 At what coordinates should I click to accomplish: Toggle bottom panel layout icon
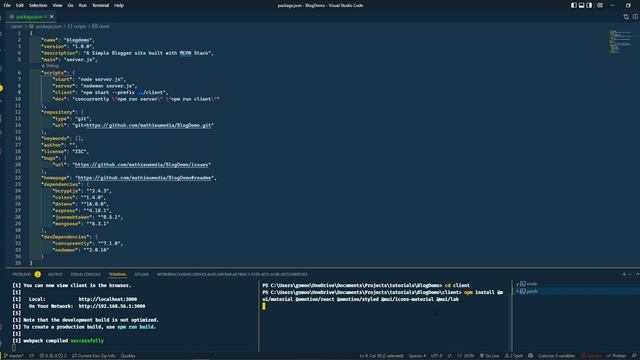pyautogui.click(x=582, y=5)
